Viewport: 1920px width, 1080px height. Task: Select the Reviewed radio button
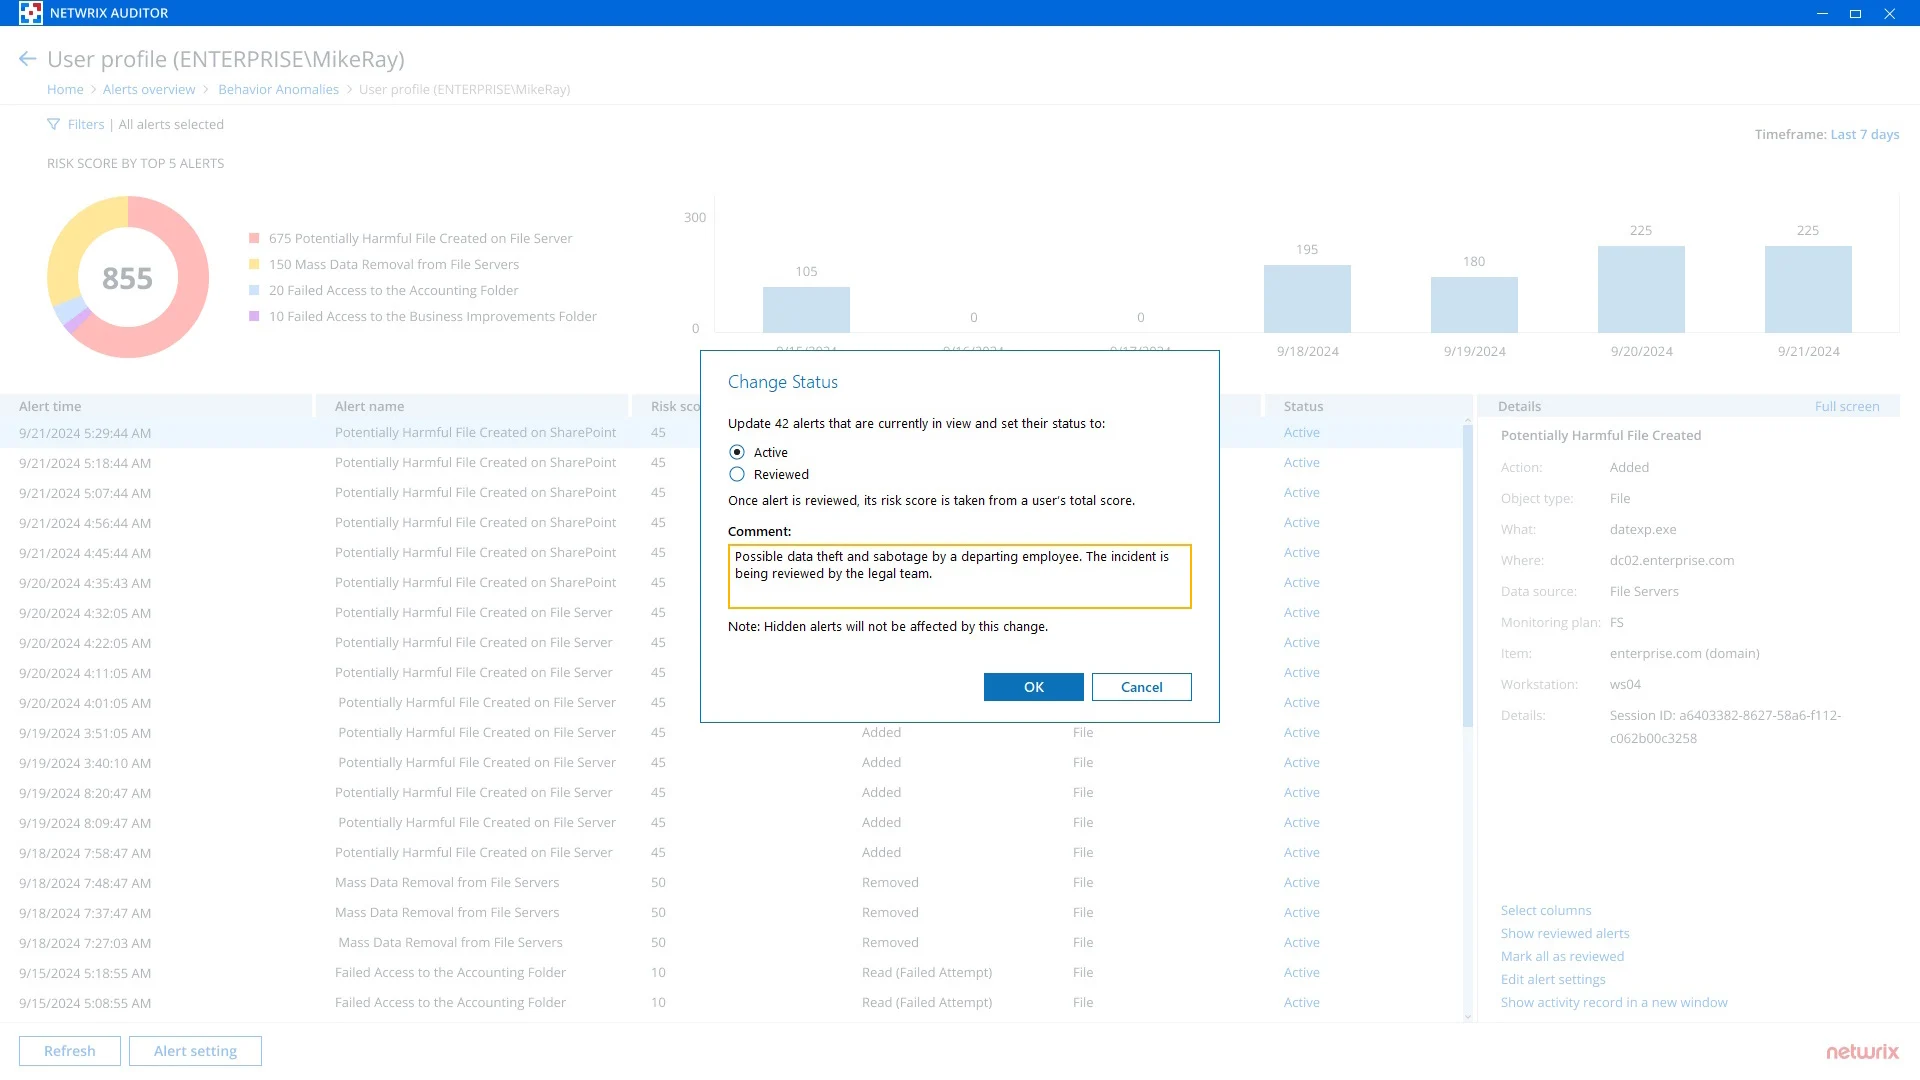[737, 475]
